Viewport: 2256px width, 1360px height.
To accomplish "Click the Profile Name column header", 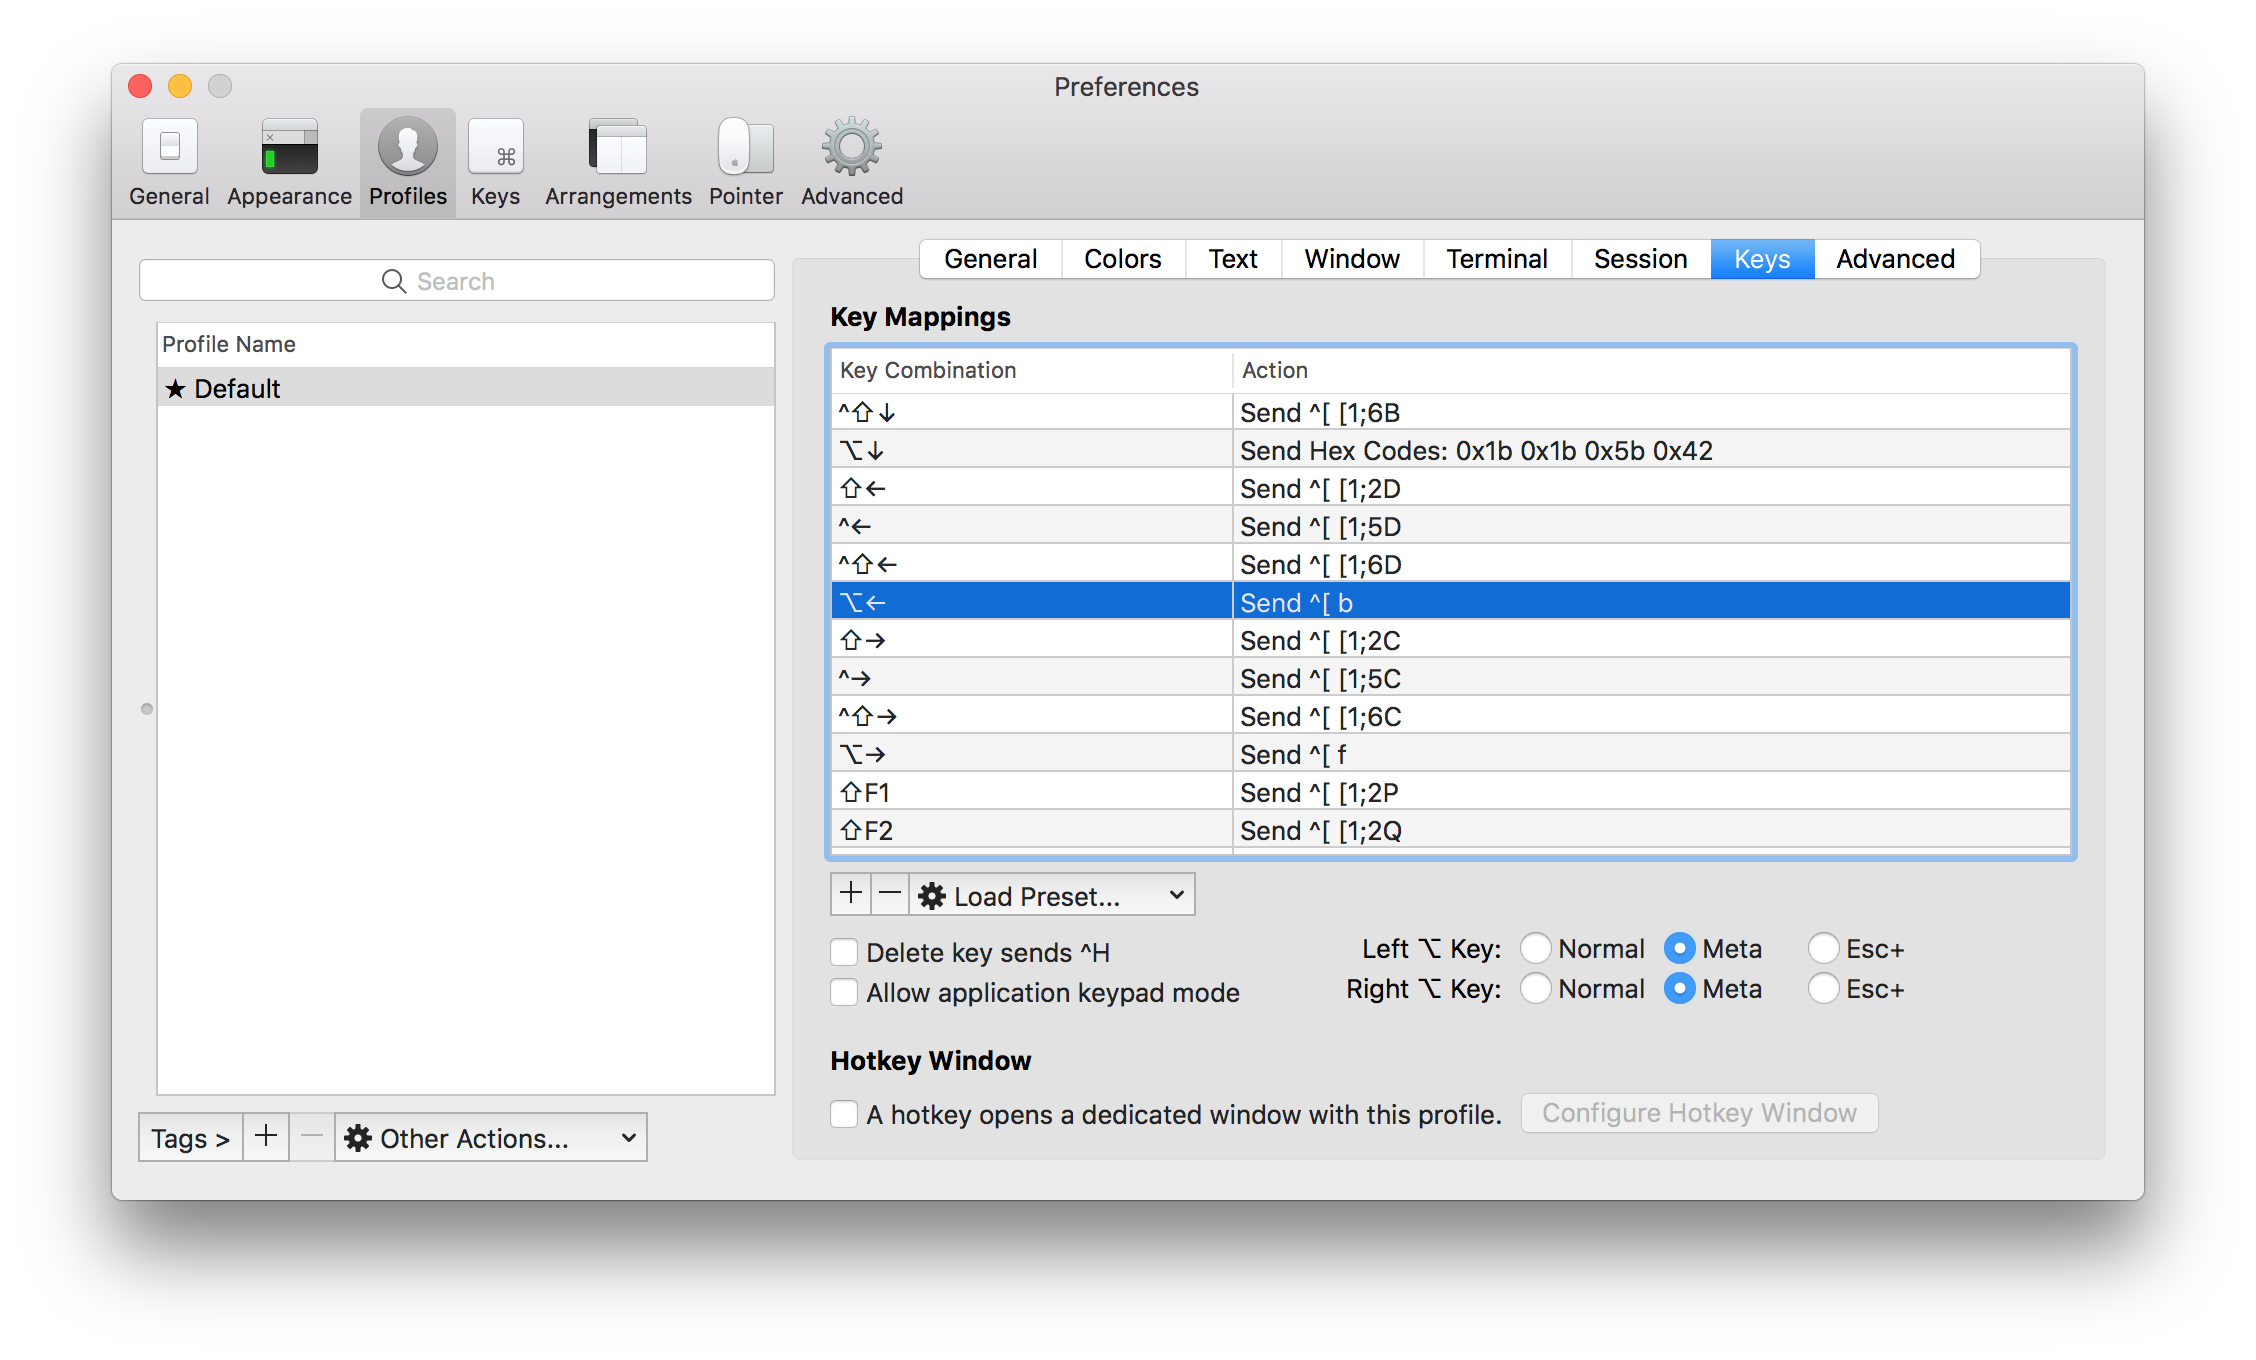I will pos(466,344).
